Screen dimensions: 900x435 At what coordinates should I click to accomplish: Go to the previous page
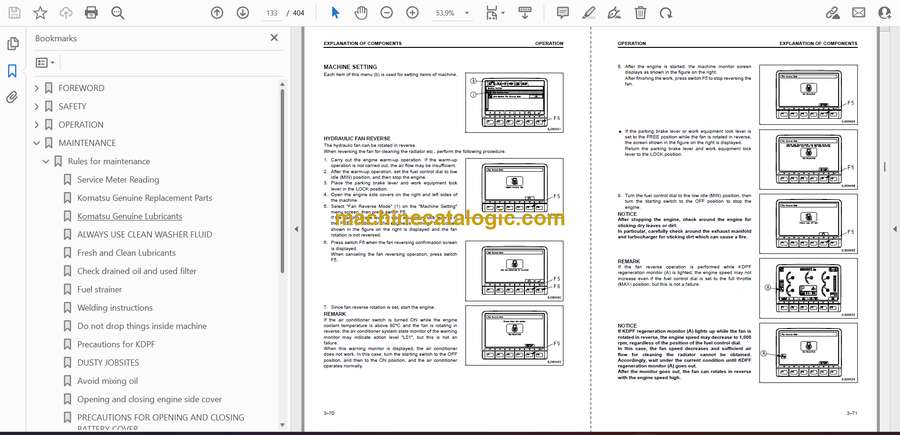(216, 13)
